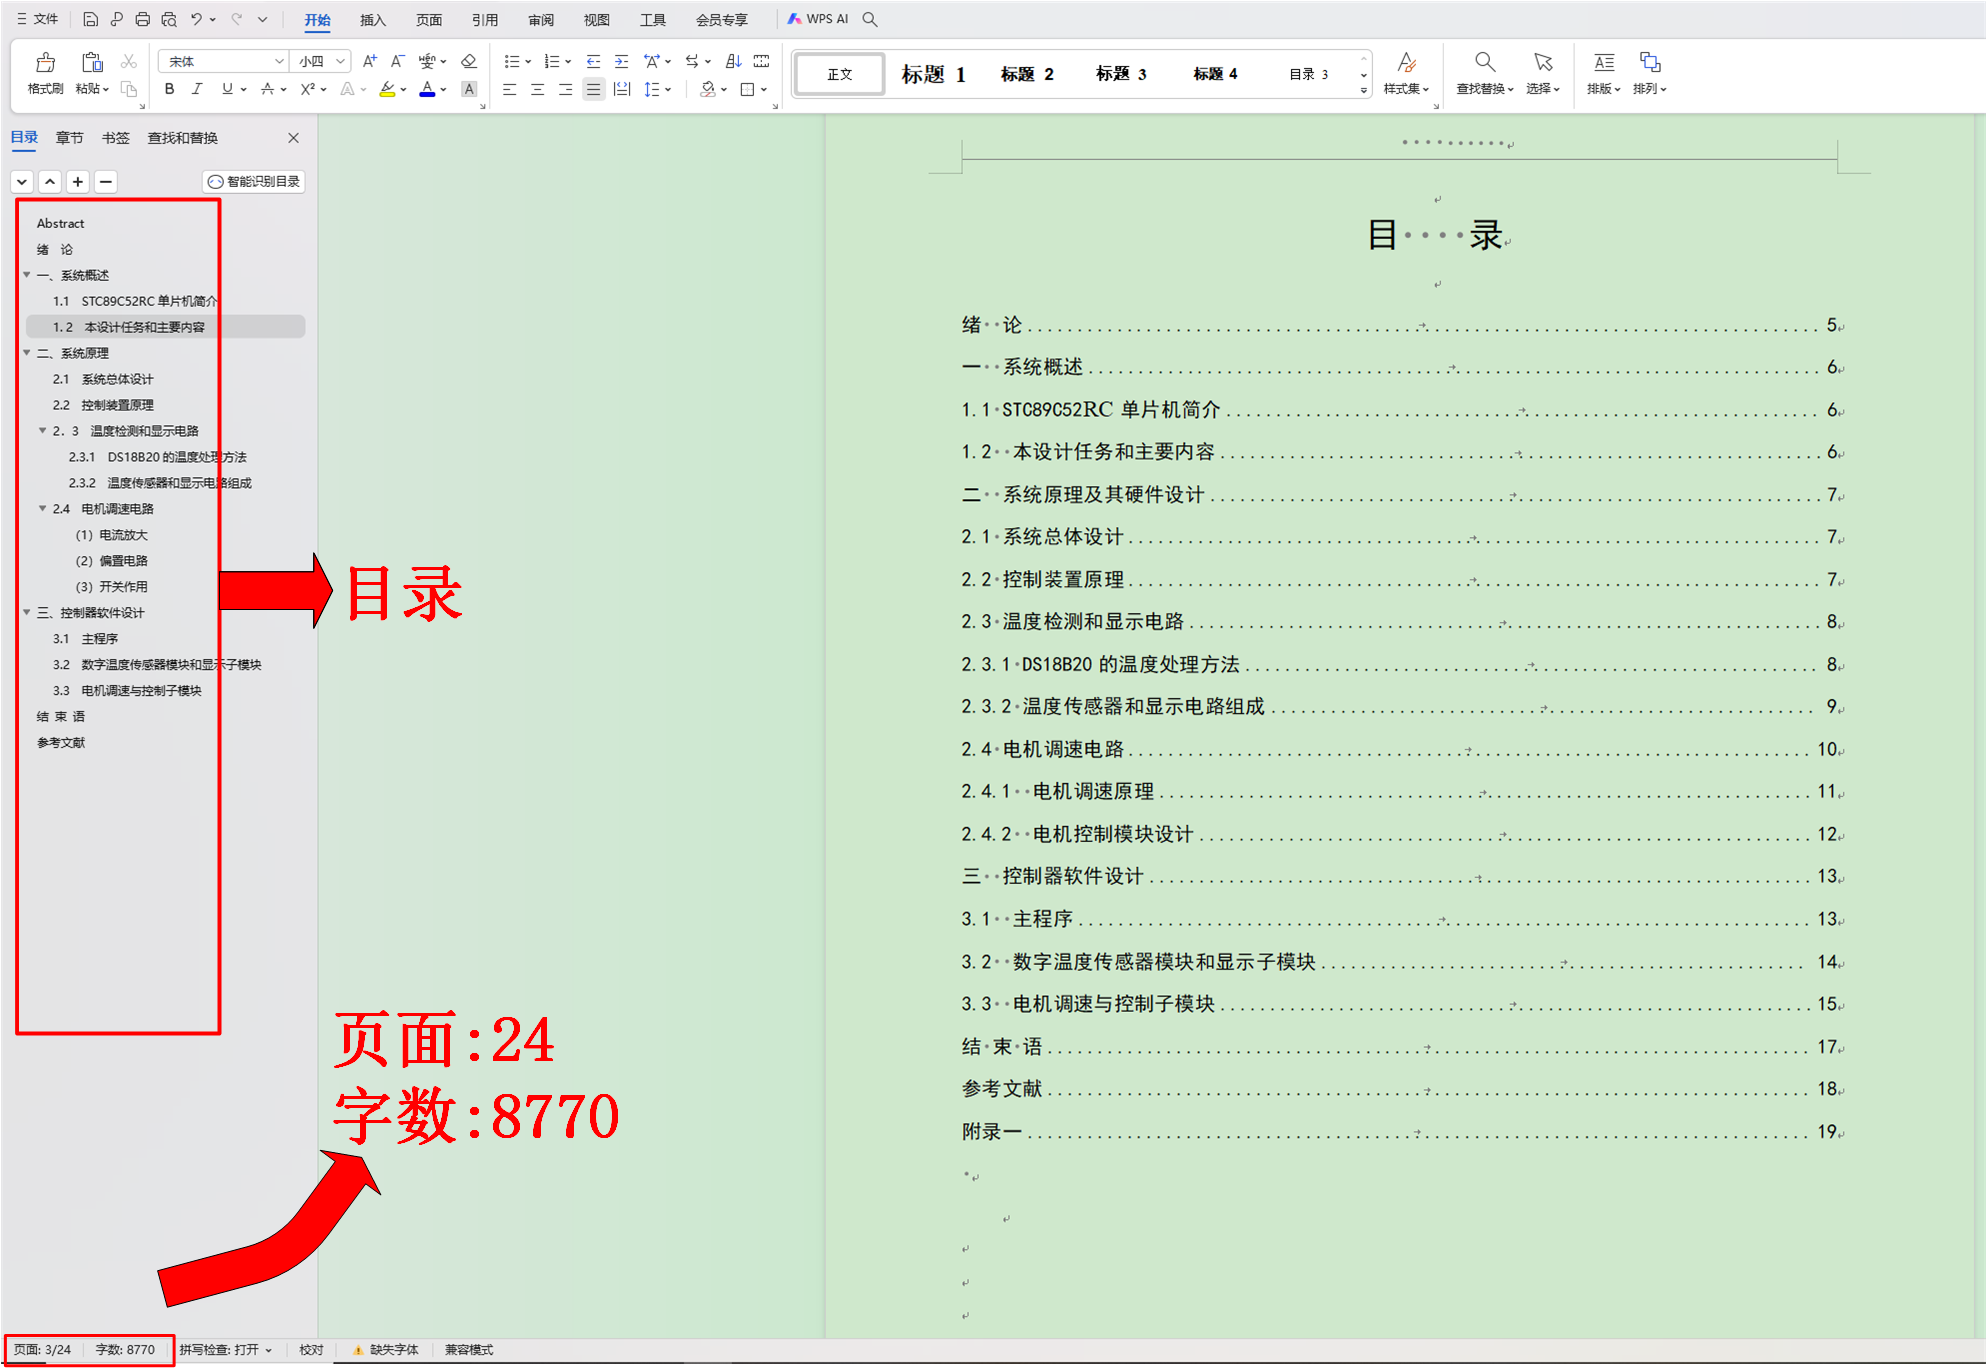Move outline item up with the up arrow
The image size is (1987, 1368).
pos(50,181)
